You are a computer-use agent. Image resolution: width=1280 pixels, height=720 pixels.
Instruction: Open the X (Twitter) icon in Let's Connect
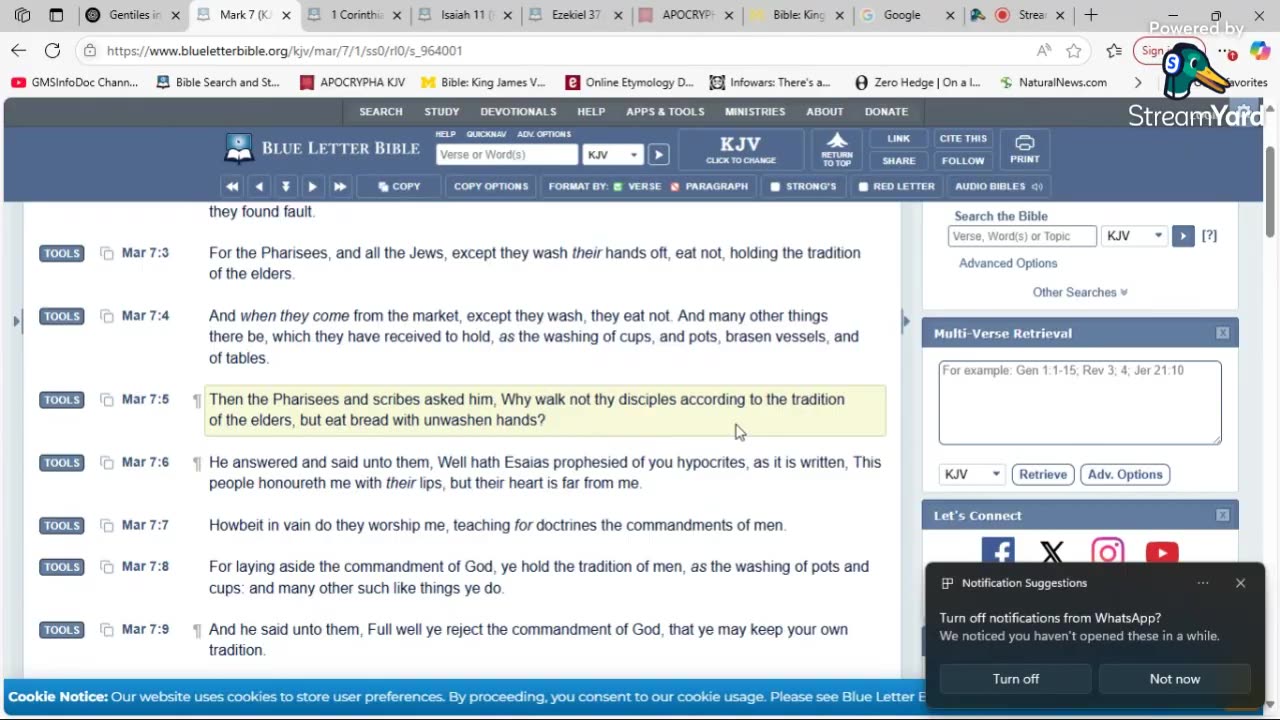1052,552
